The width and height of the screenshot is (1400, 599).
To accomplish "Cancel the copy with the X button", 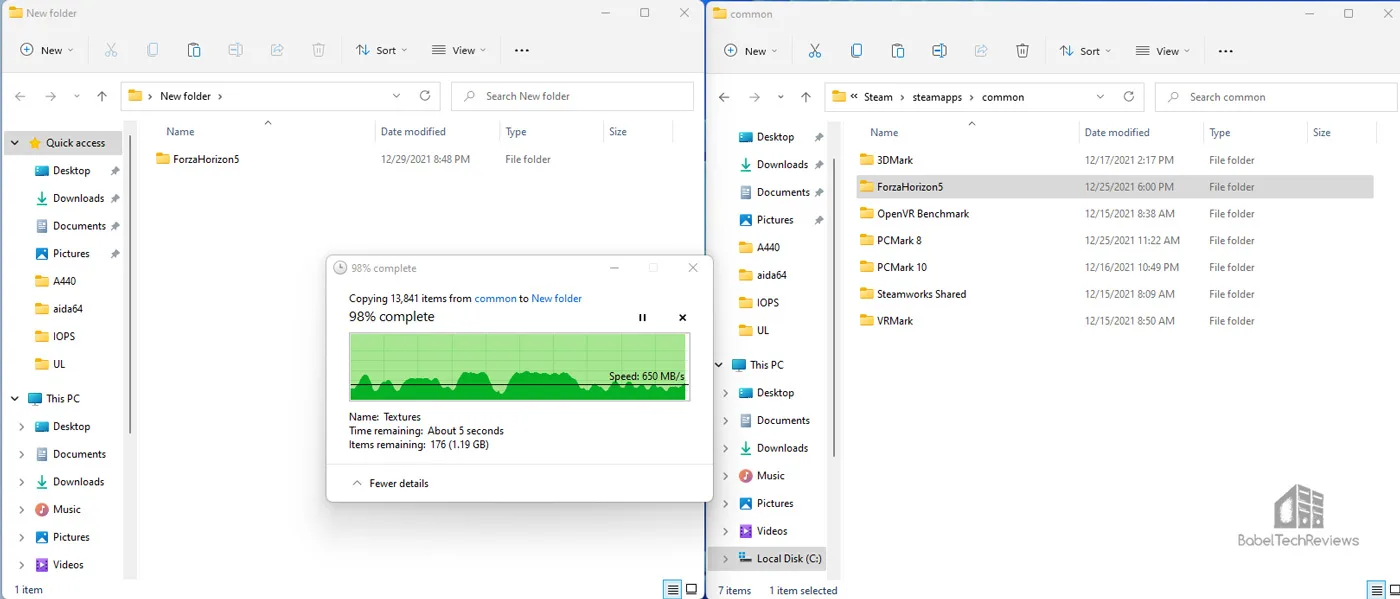I will (683, 317).
